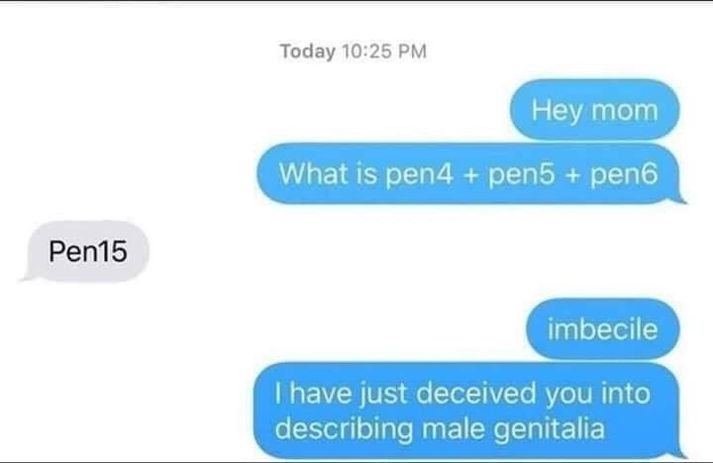Viewport: 713px width, 463px height.
Task: Click the word "pen5" in the blue bubble
Action: [x=522, y=175]
